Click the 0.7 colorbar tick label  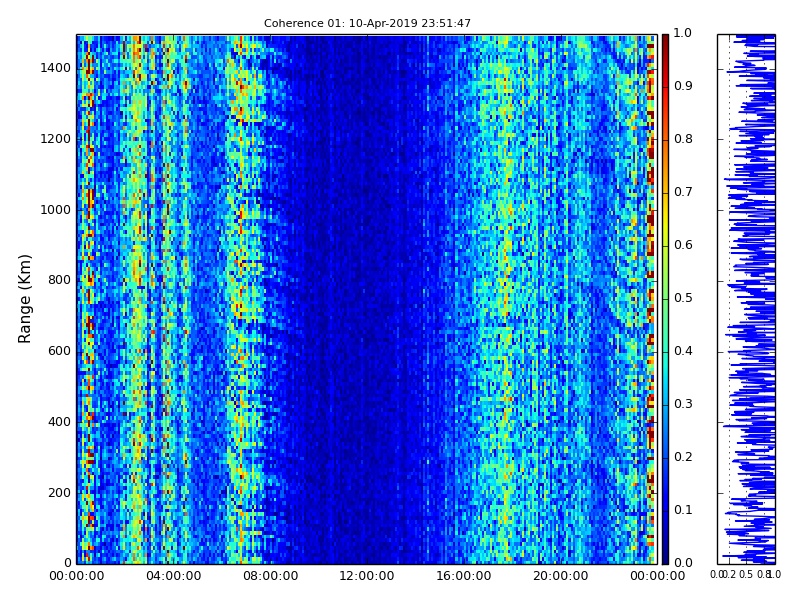coord(683,192)
